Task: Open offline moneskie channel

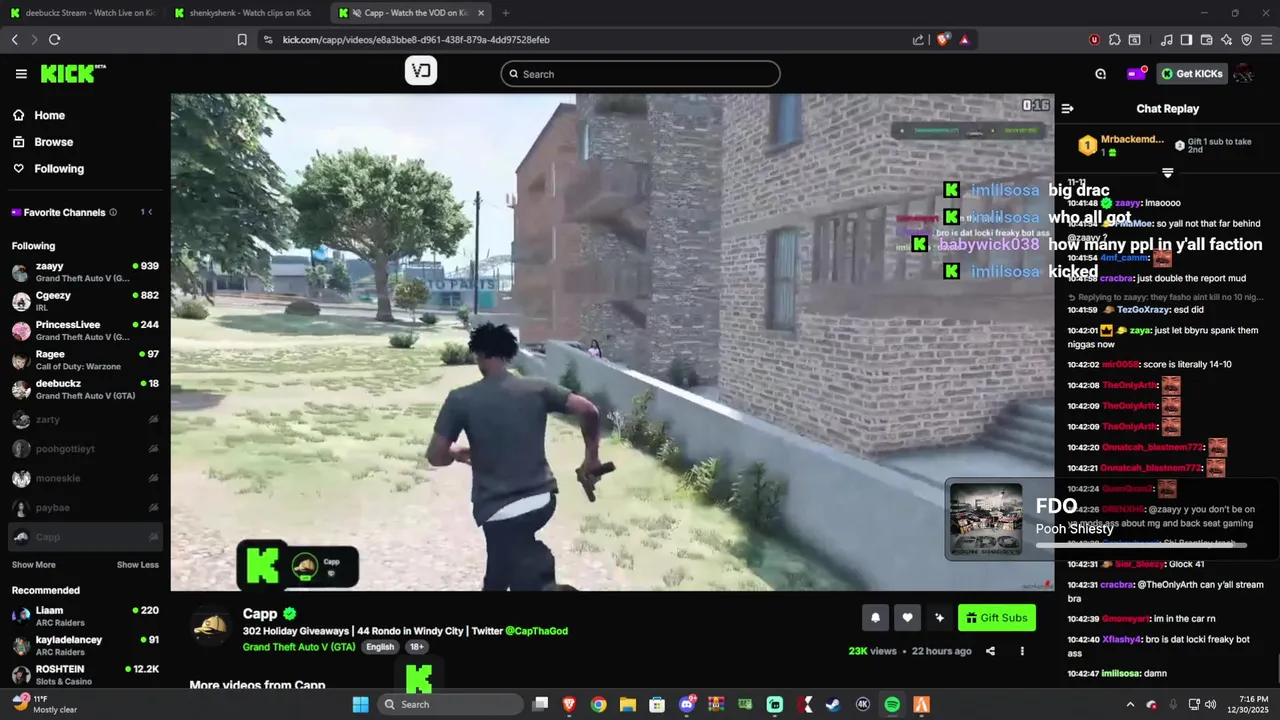Action: 85,478
